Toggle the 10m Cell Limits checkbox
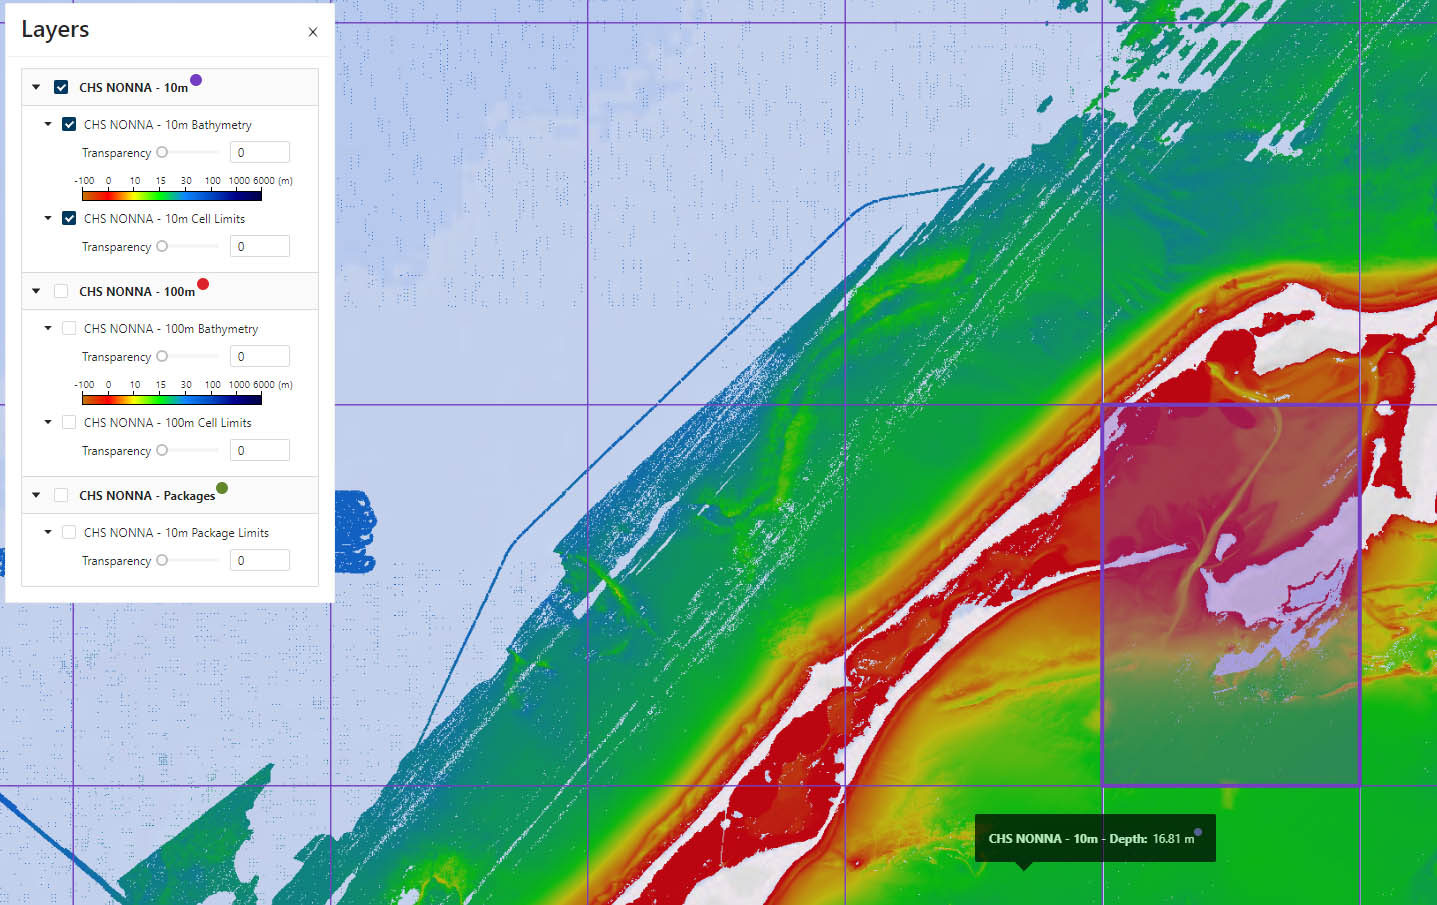 click(x=69, y=218)
